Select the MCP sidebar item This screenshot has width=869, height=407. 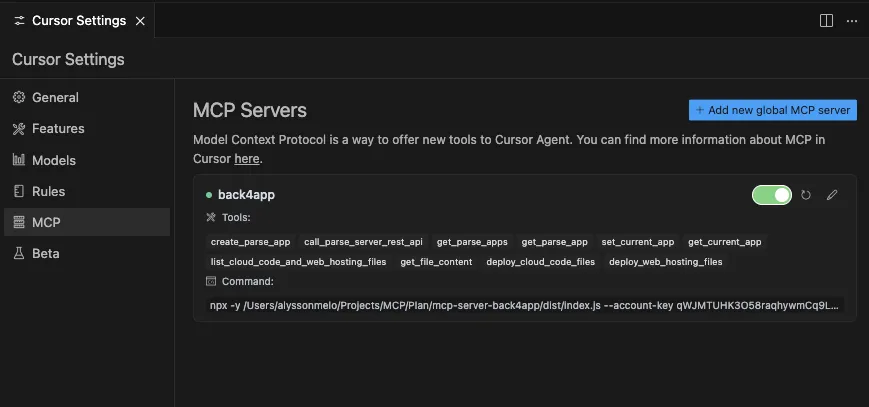coord(87,222)
